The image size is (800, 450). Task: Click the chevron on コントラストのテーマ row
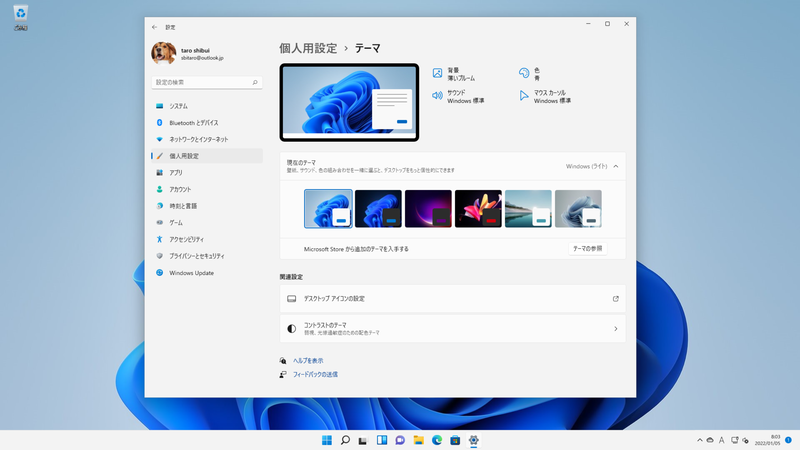[616, 329]
